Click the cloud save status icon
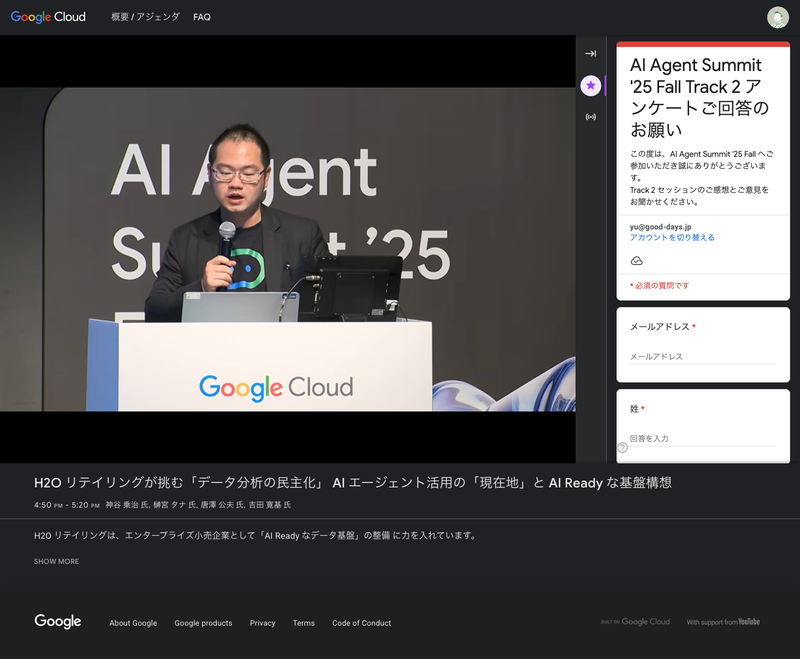The image size is (800, 659). click(x=636, y=261)
